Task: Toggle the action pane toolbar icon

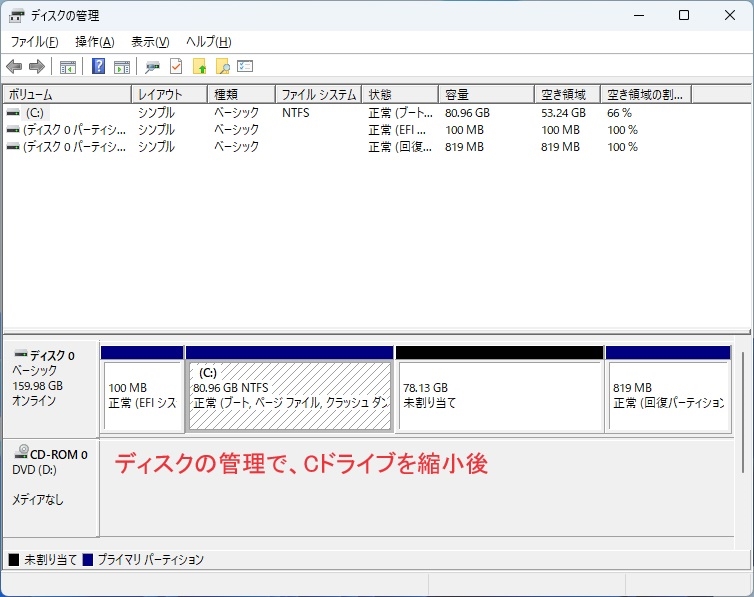Action: (122, 67)
